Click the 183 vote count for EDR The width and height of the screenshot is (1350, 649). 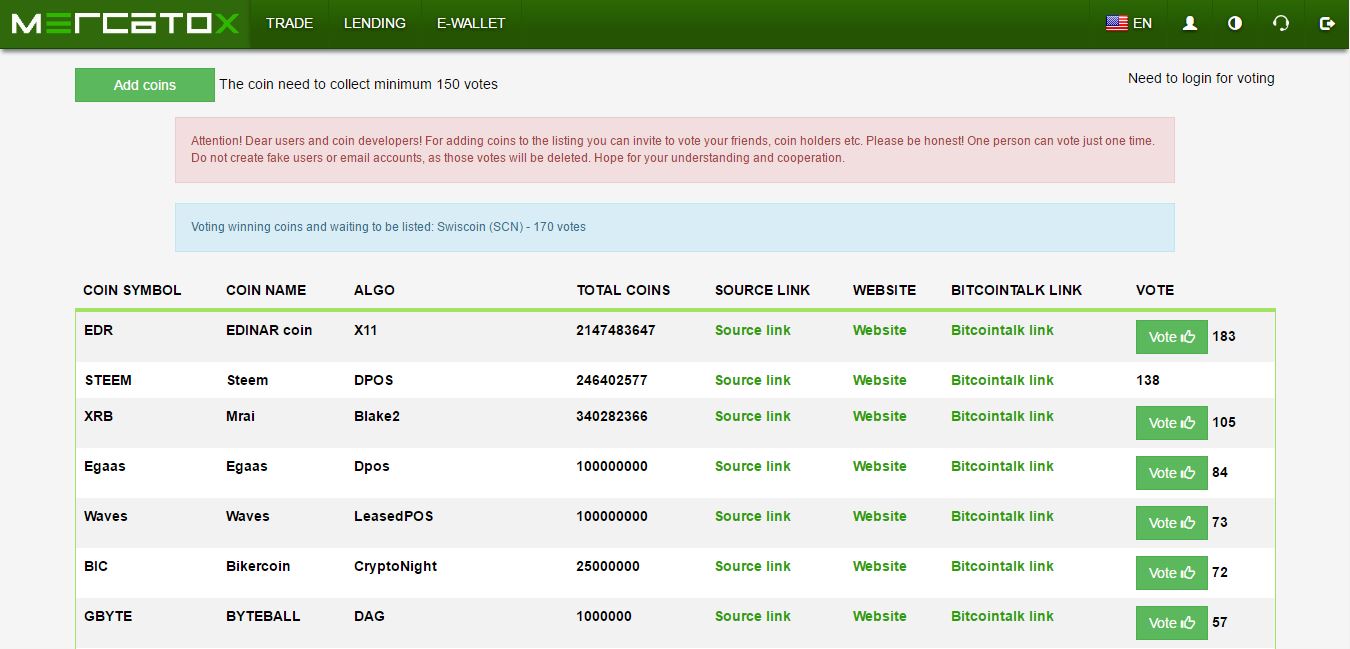pos(1224,337)
